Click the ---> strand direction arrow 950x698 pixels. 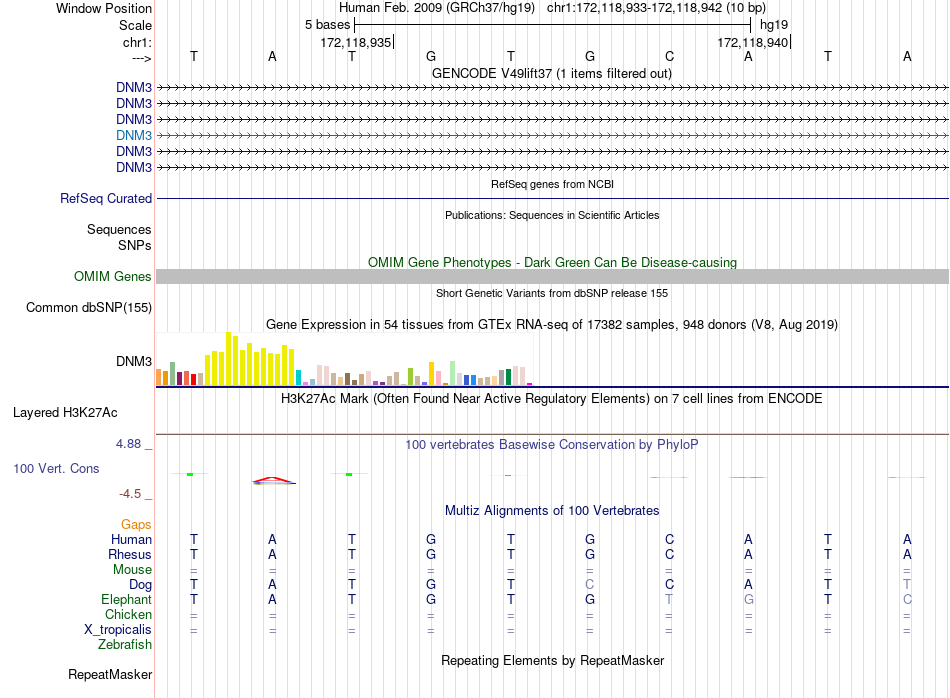[x=141, y=58]
